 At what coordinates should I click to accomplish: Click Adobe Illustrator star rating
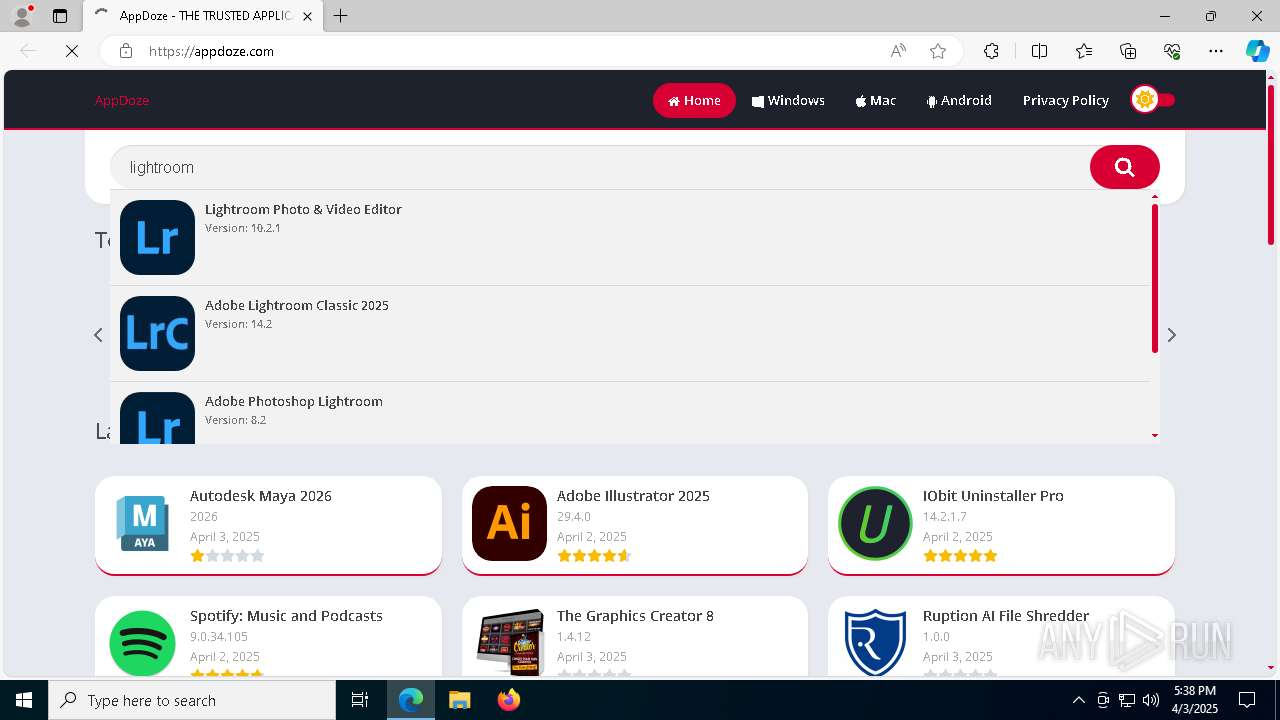[x=594, y=556]
